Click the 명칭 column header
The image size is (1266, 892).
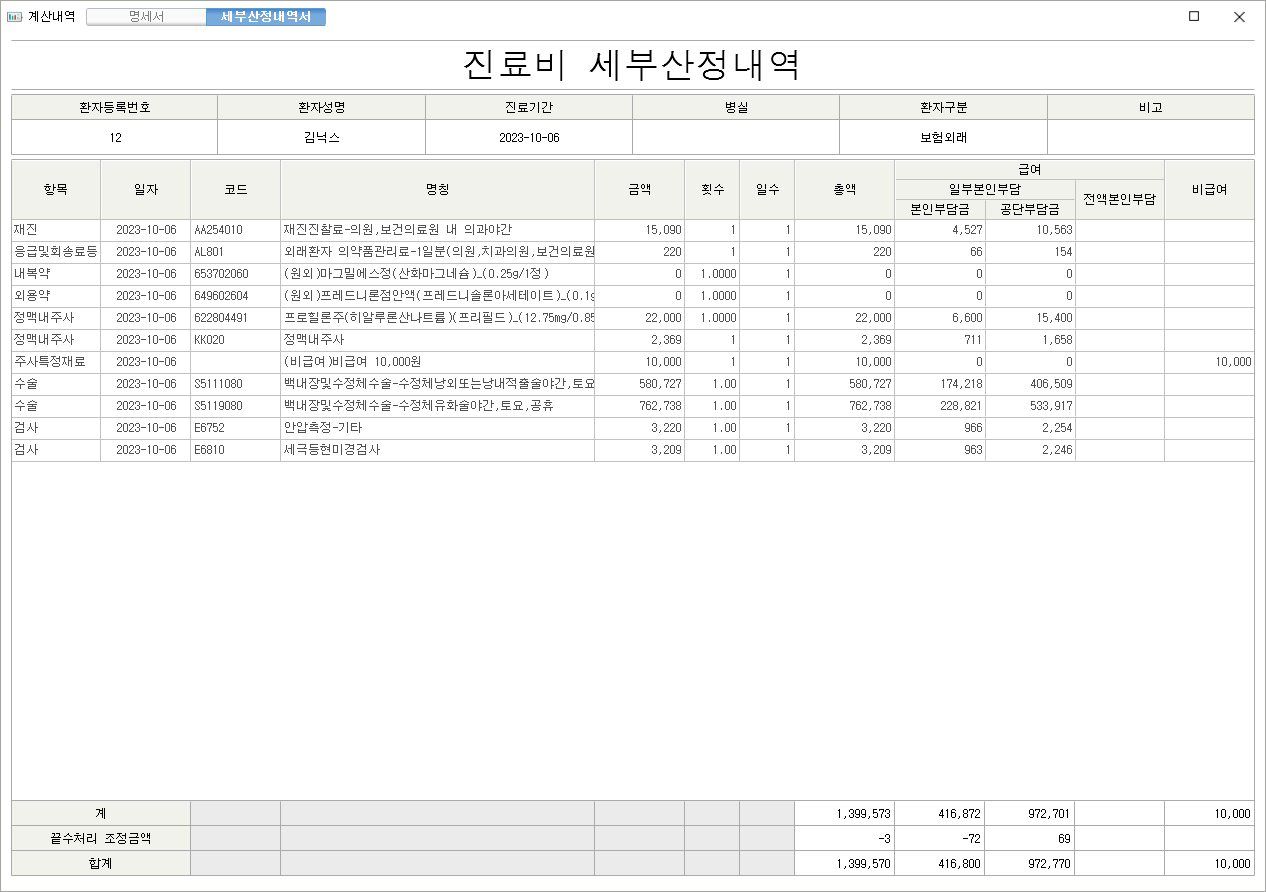click(x=437, y=189)
